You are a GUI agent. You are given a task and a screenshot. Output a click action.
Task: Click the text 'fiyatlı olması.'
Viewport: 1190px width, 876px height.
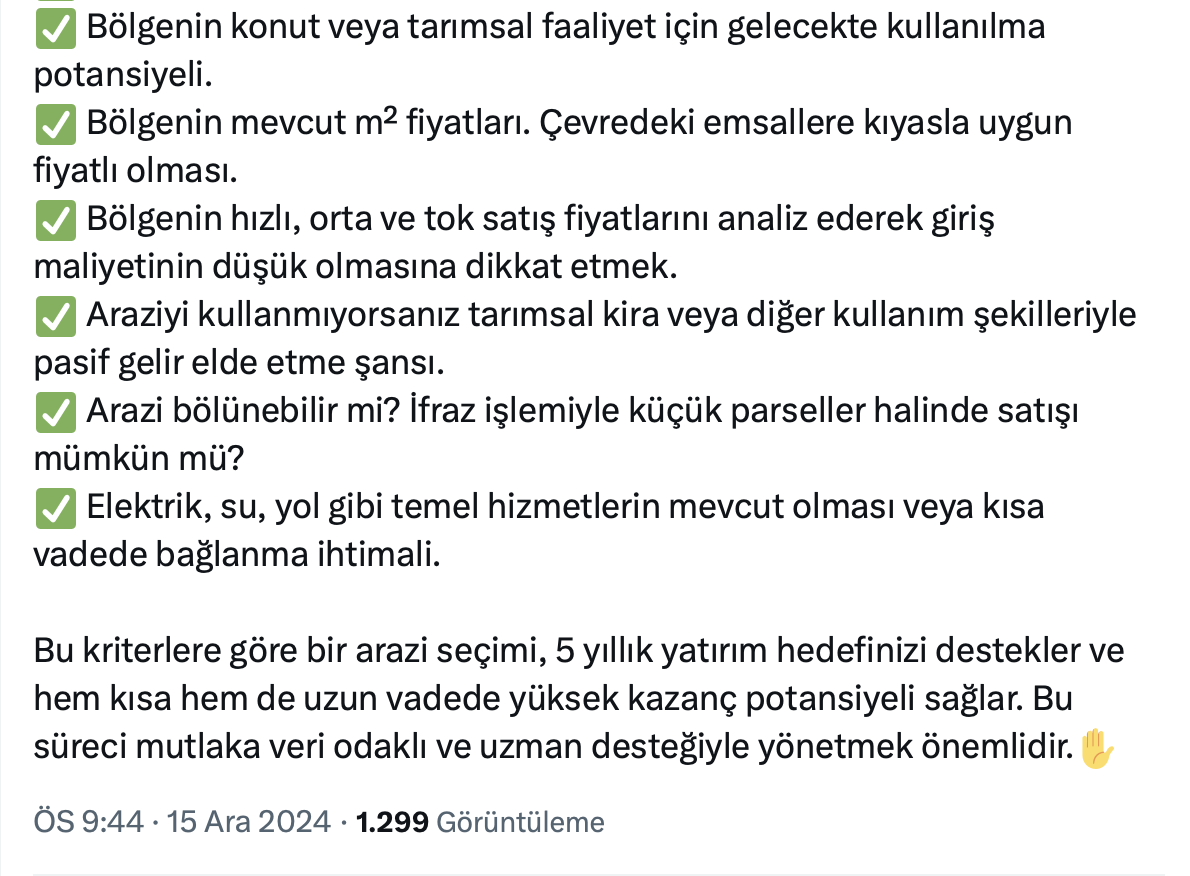(135, 171)
